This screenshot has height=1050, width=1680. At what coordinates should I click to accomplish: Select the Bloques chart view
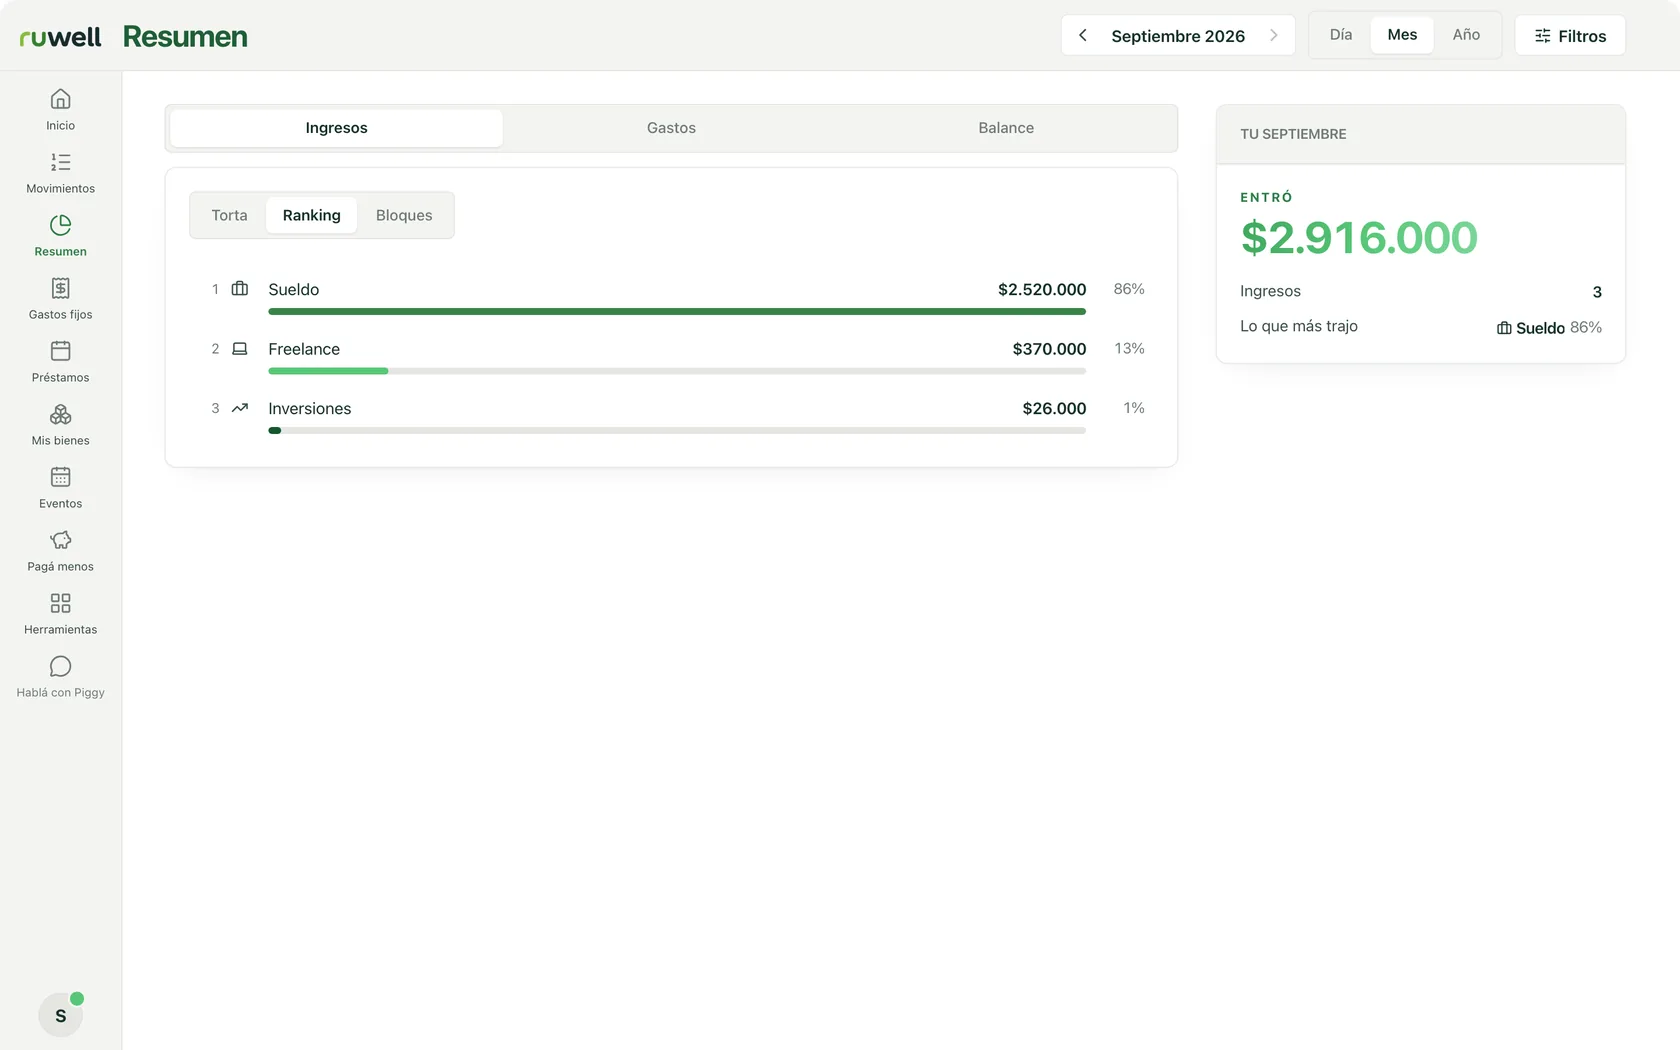point(404,215)
